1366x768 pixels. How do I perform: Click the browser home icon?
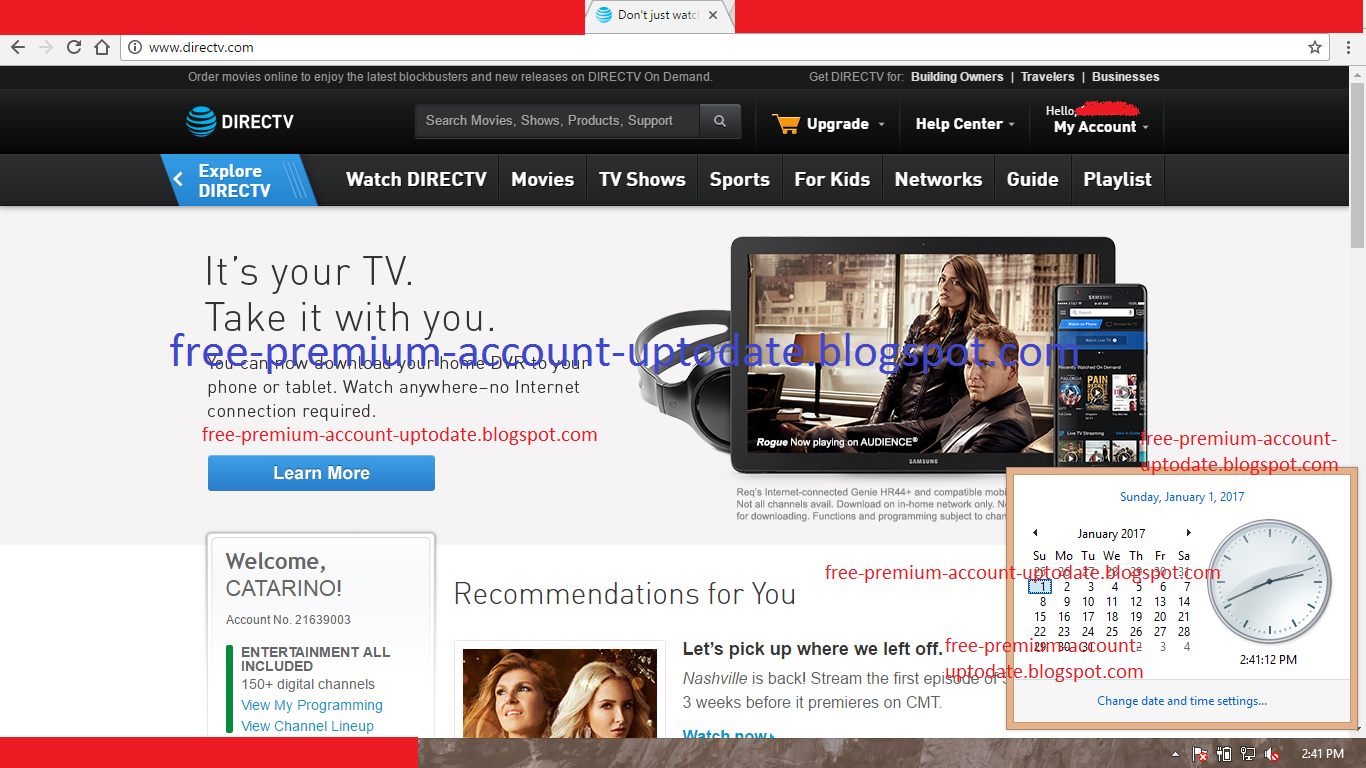click(x=101, y=47)
